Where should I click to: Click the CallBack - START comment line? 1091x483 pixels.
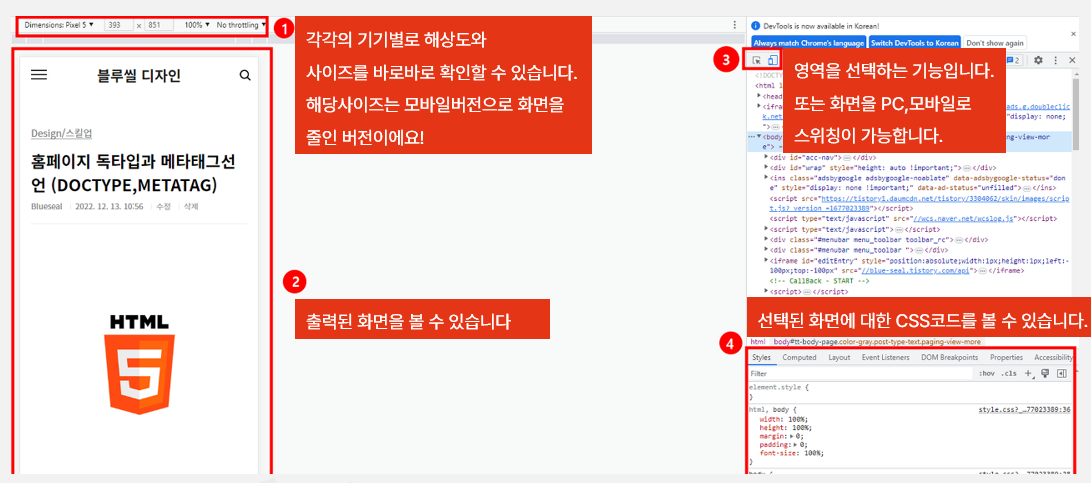click(x=820, y=280)
